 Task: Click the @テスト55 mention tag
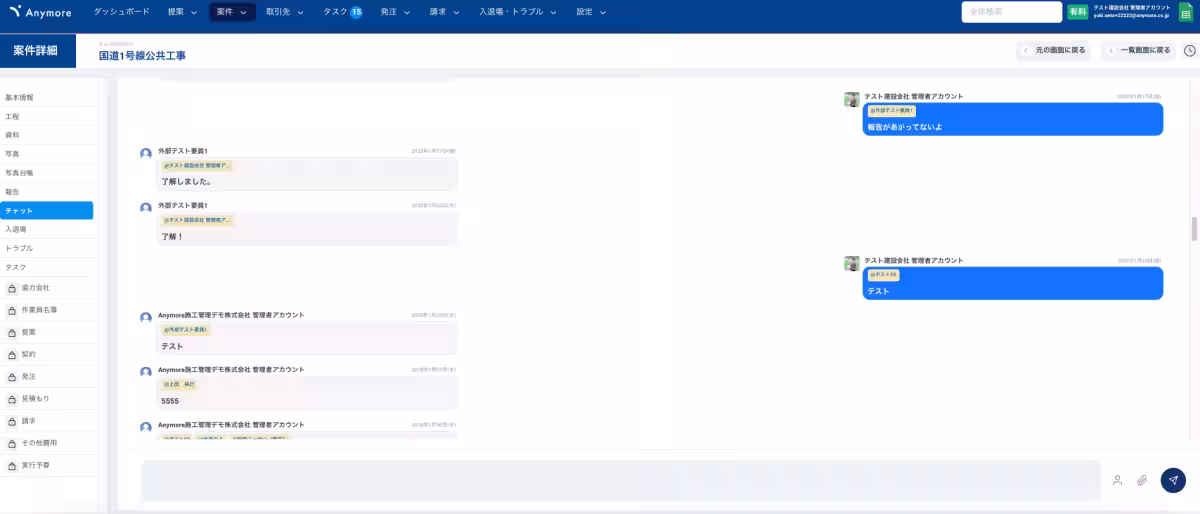coord(883,274)
